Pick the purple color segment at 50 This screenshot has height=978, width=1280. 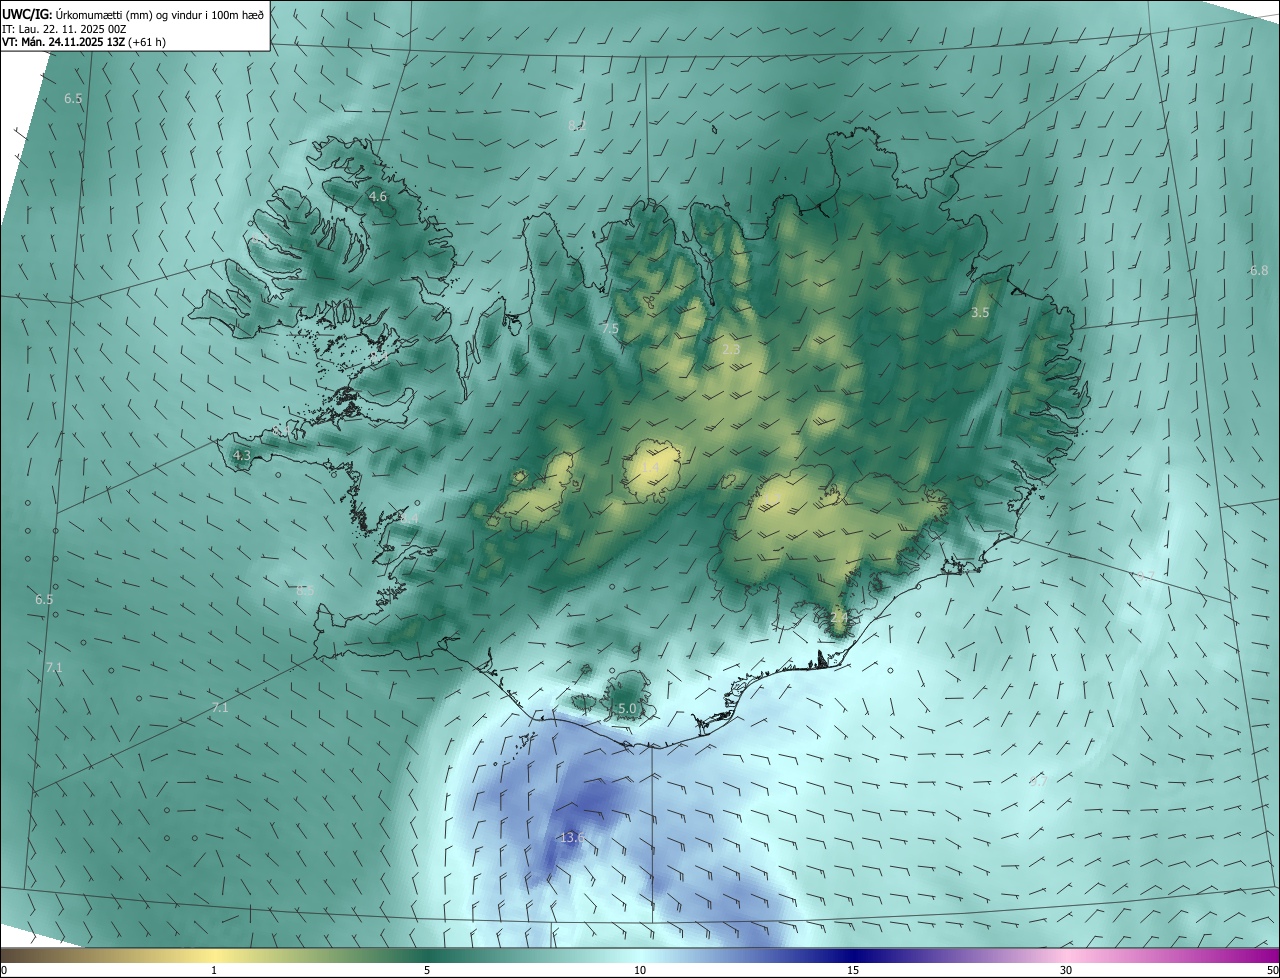[1268, 955]
